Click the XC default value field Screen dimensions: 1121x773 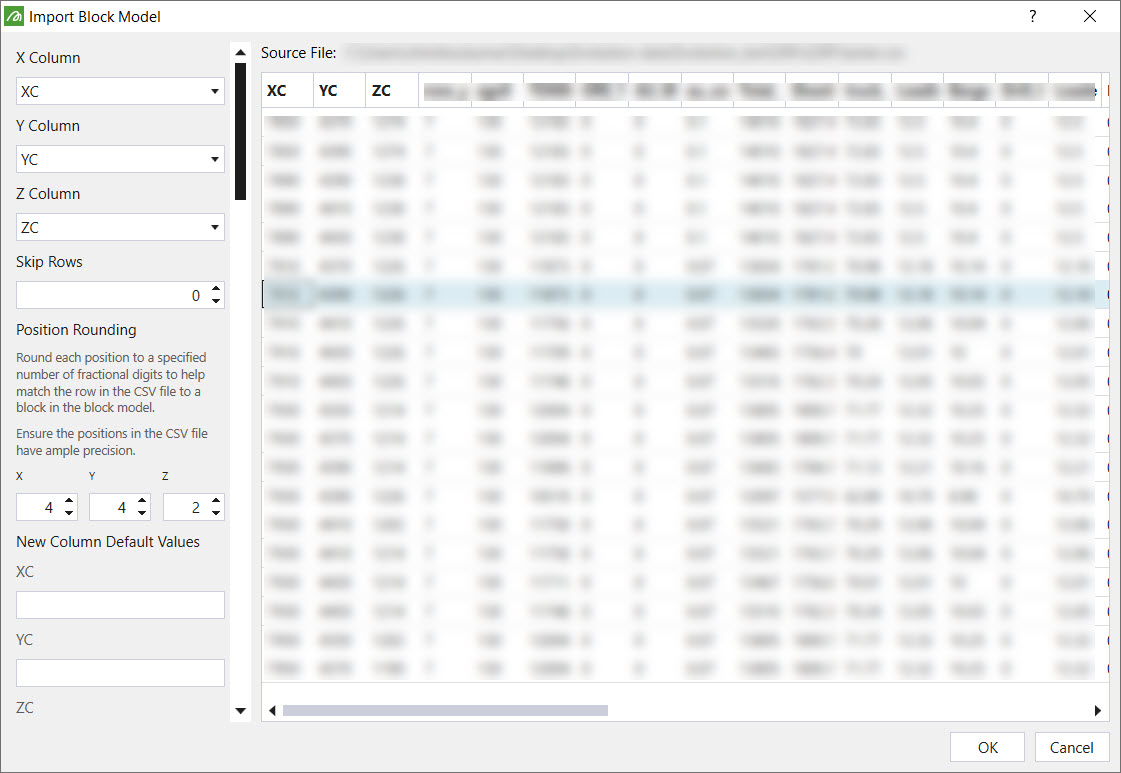click(120, 605)
